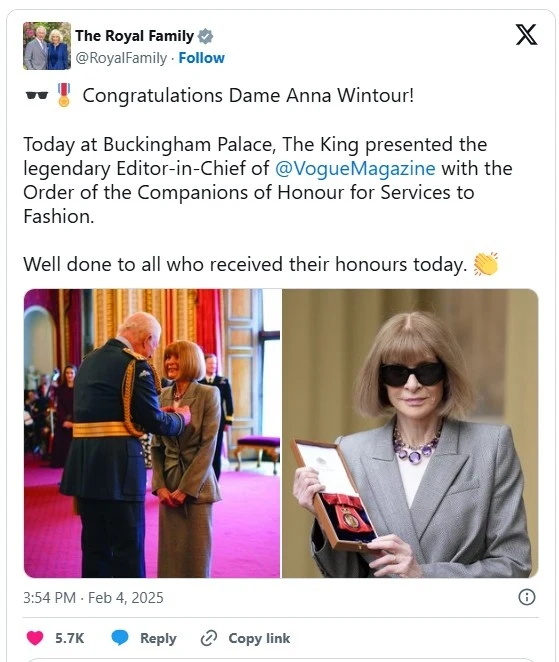Click the clapping hands emoji
The image size is (559, 662).
point(486,264)
